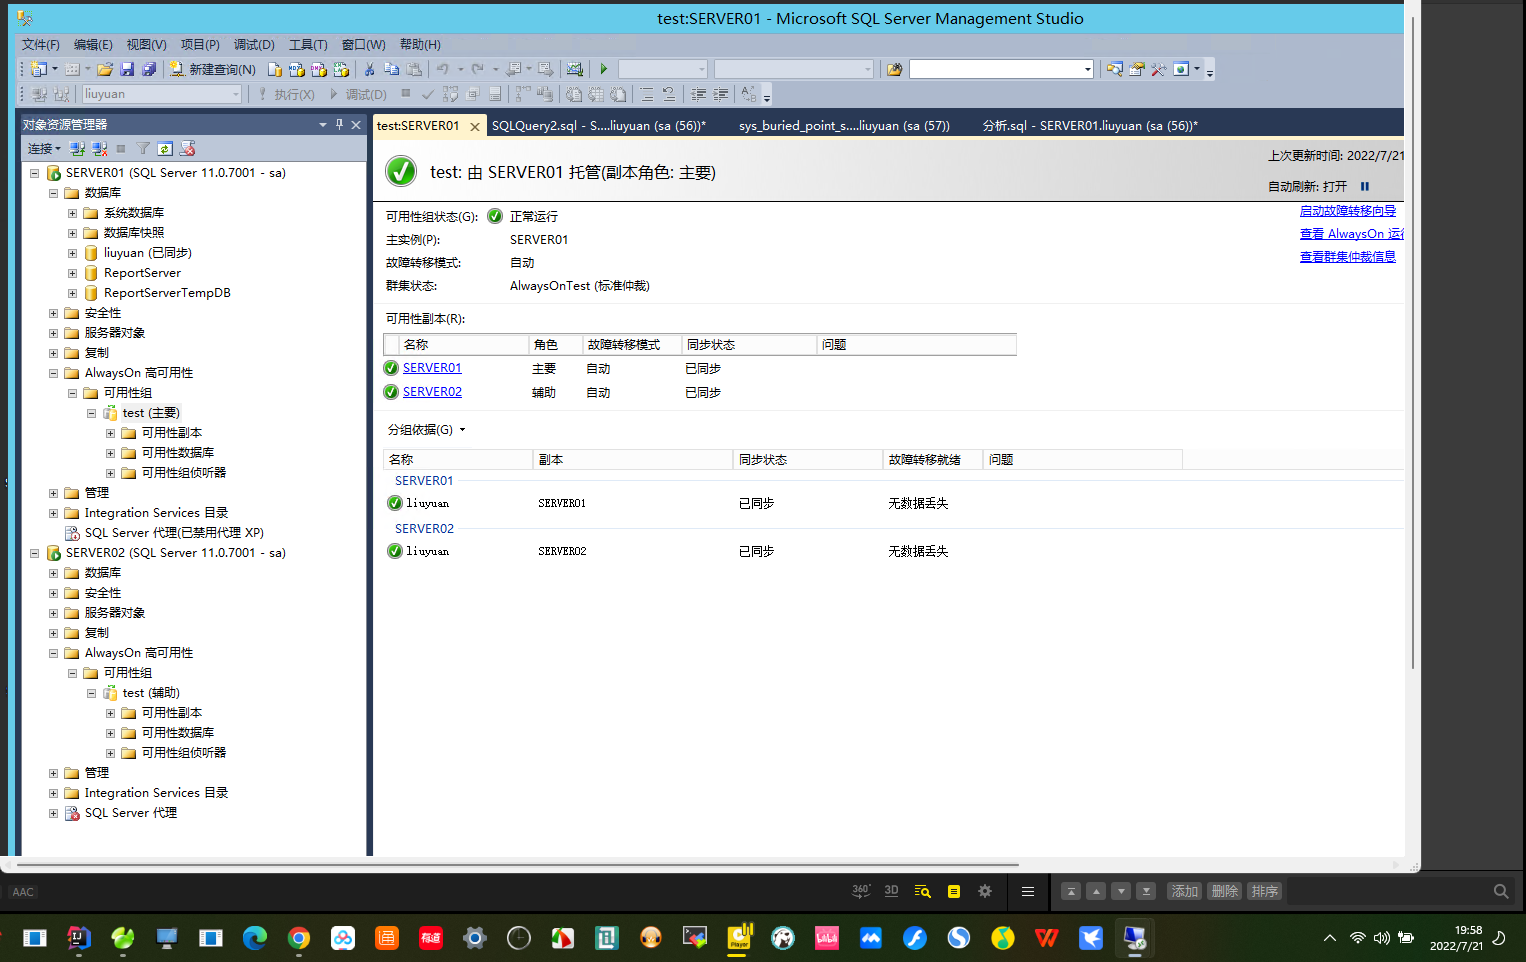Click the 删除 button in player bar
Viewport: 1526px width, 962px height.
(x=1225, y=891)
